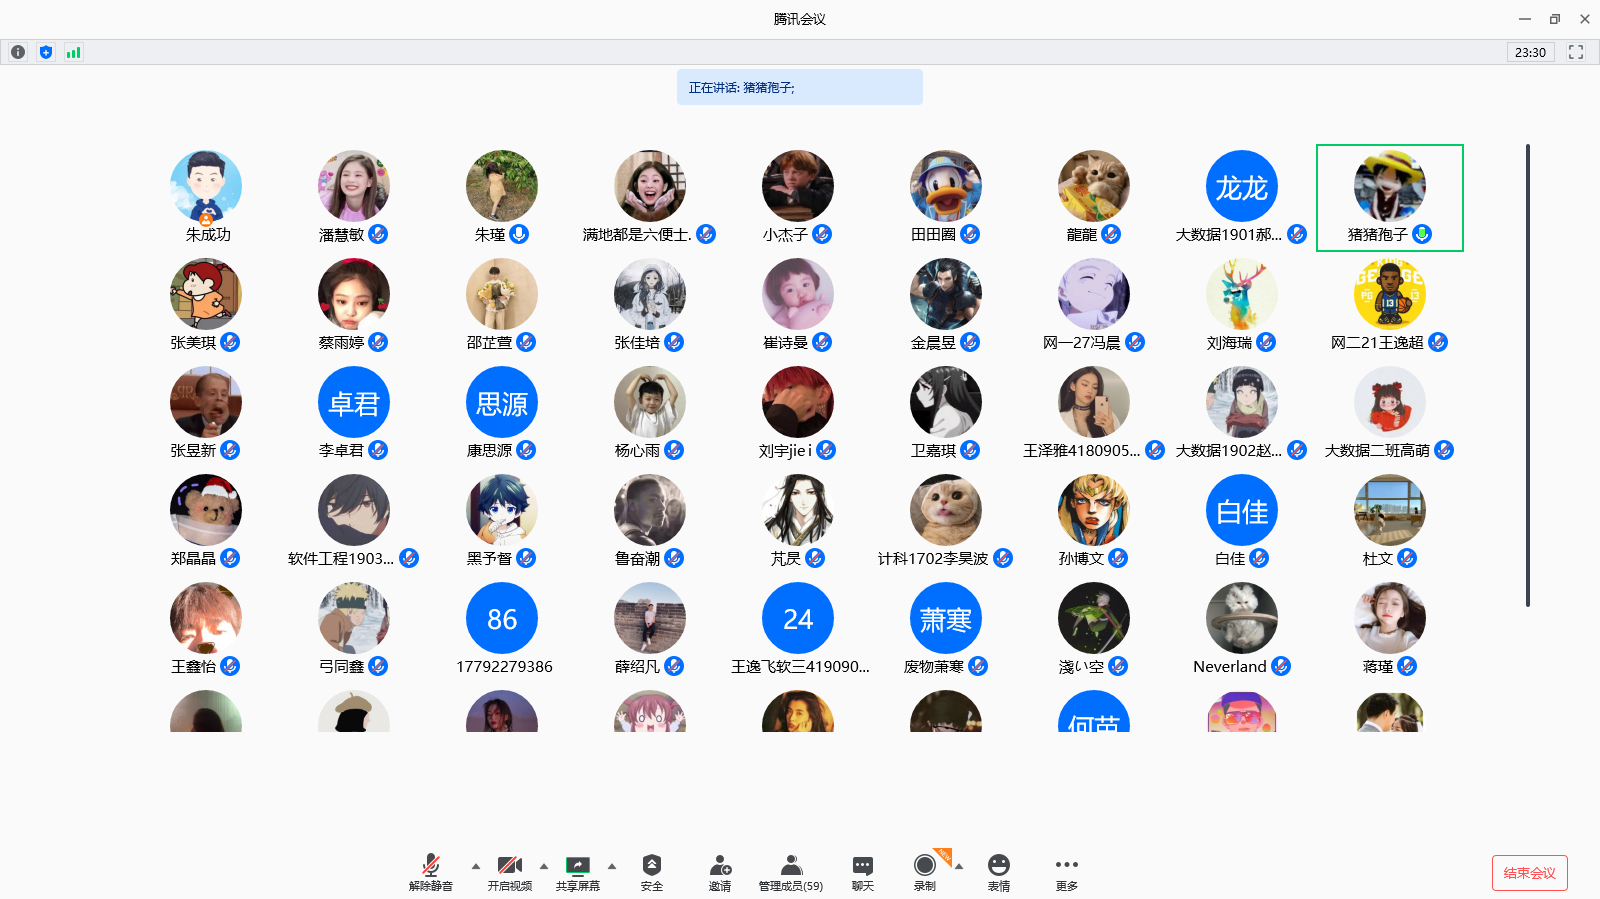Open the 聊天 chat panel
Viewport: 1600px width, 899px height.
(863, 872)
